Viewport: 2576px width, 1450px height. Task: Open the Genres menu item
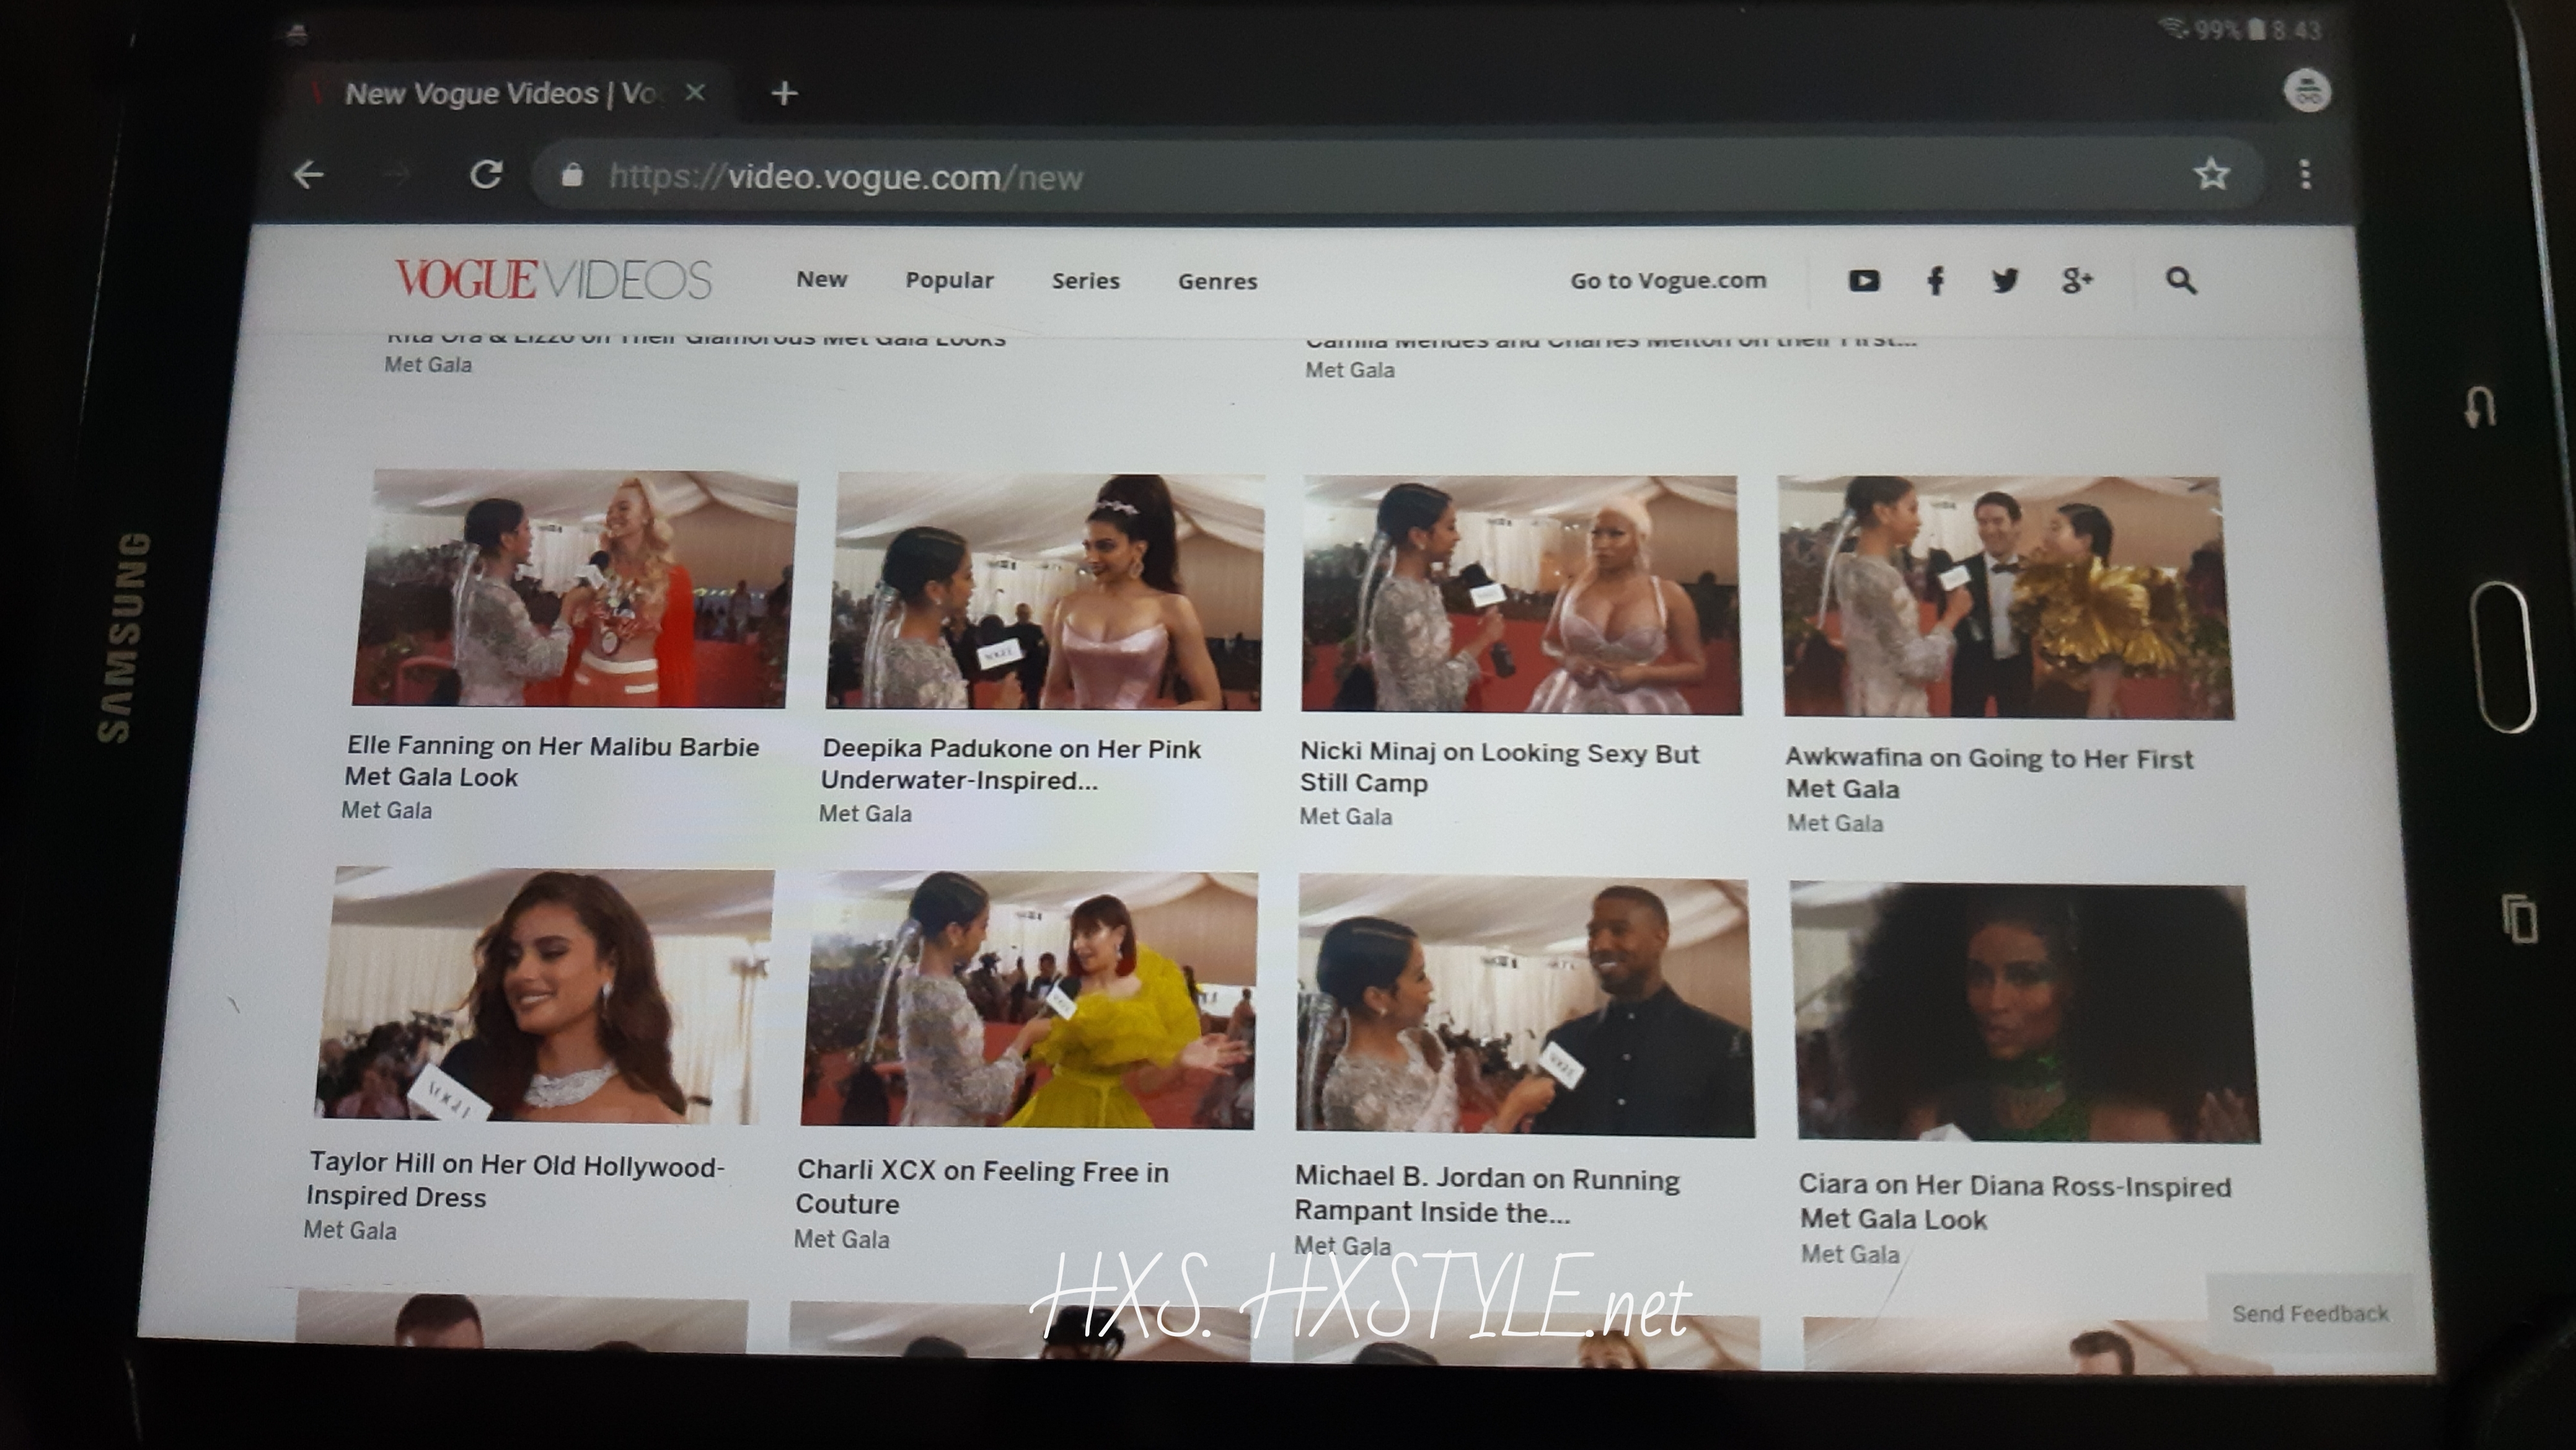tap(1217, 282)
